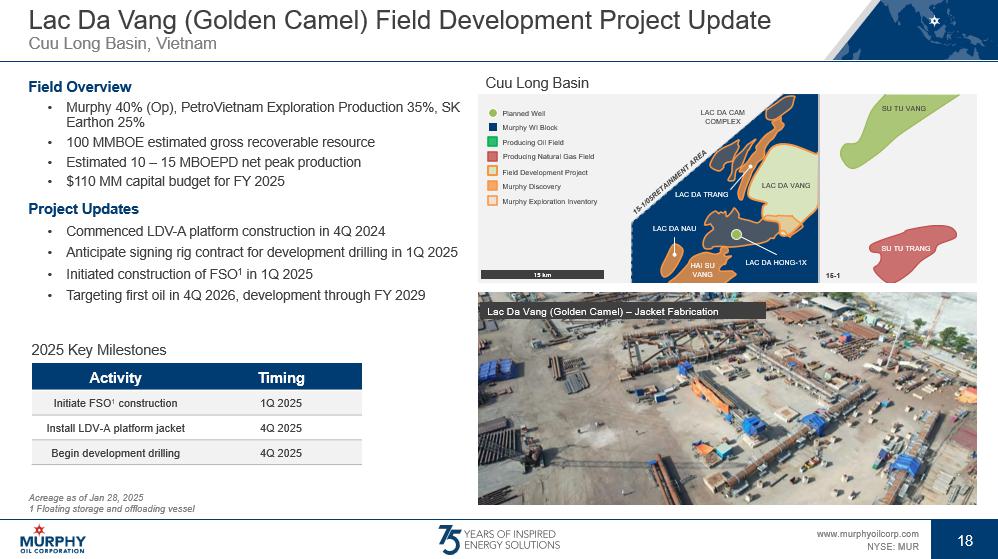Click the page number 18
This screenshot has width=998, height=559.
[x=965, y=541]
